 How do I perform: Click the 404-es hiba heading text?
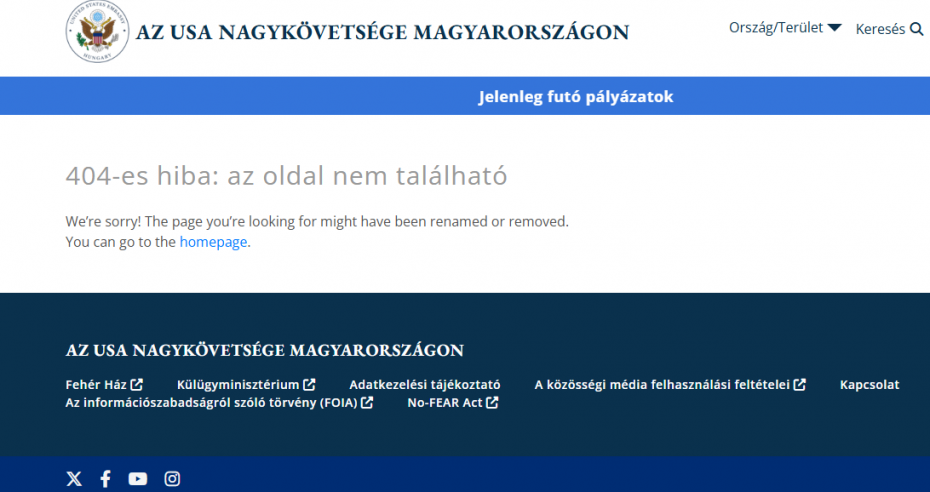(286, 176)
